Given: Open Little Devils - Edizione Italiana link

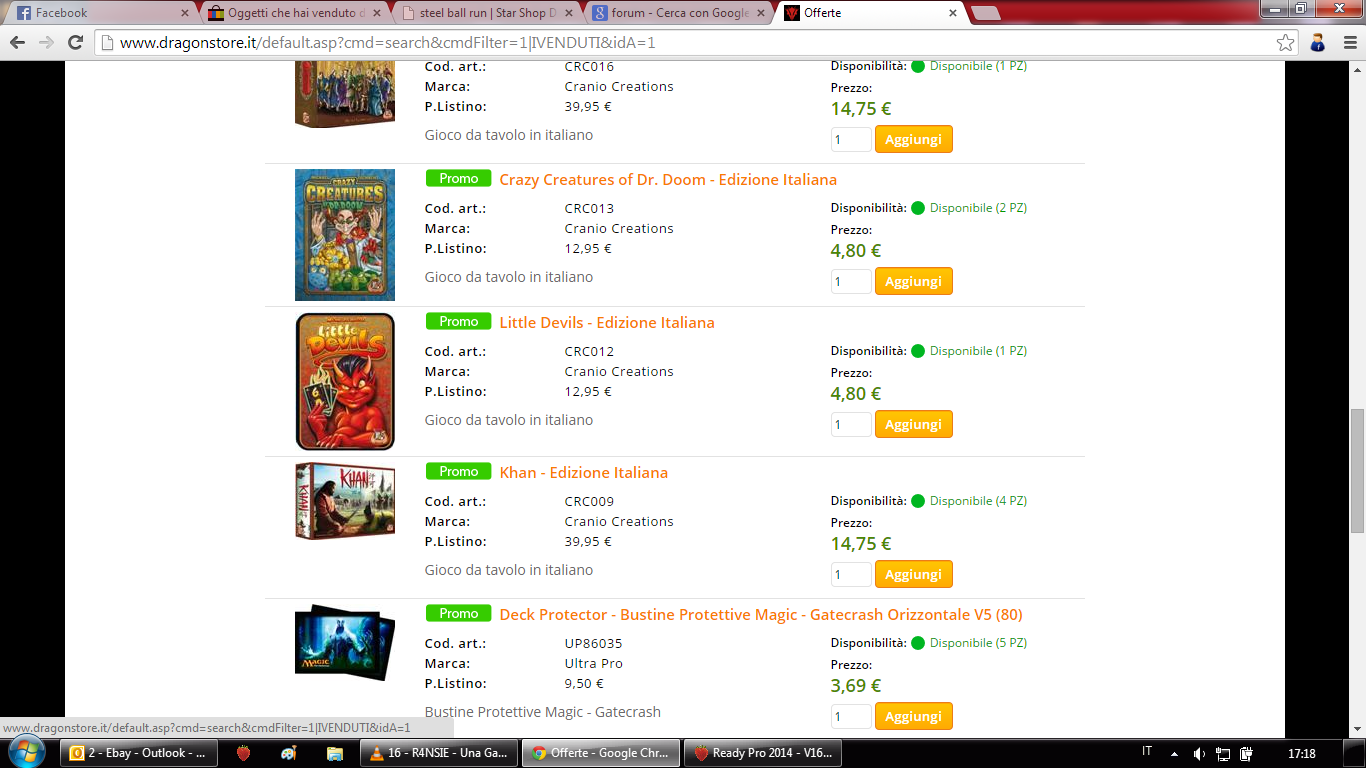Looking at the screenshot, I should 607,323.
